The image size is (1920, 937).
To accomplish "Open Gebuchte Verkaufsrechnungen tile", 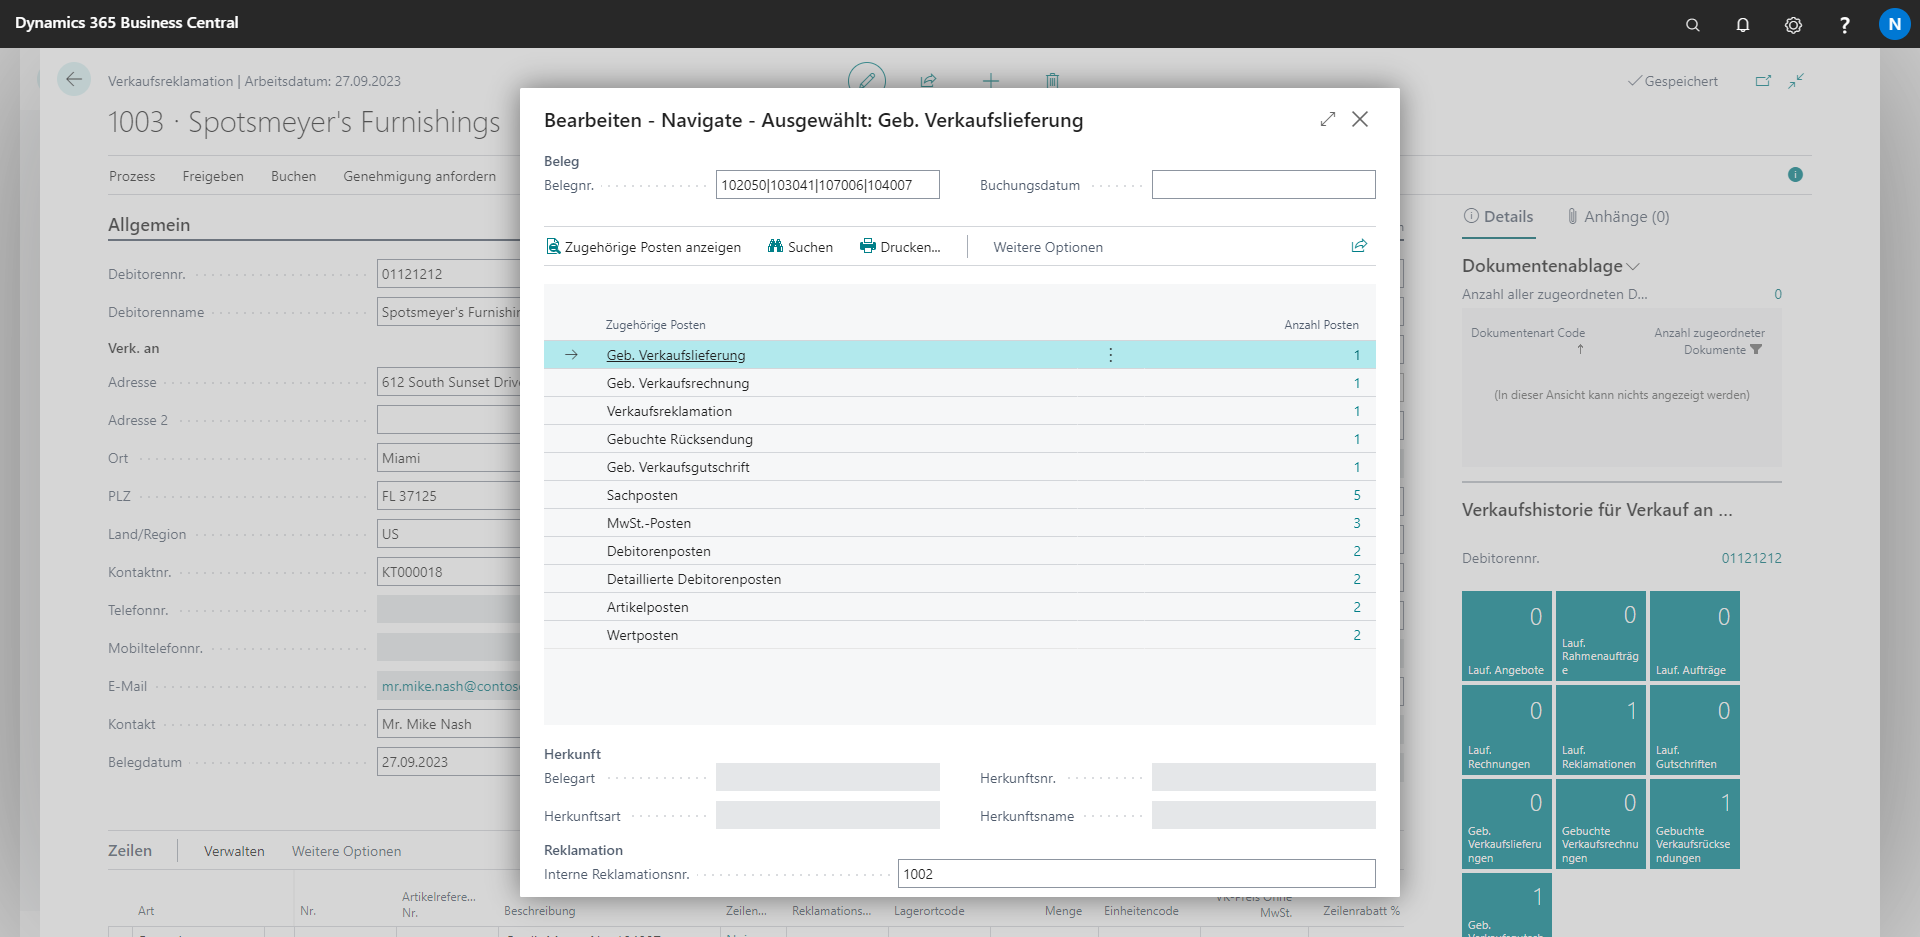I will coord(1601,824).
